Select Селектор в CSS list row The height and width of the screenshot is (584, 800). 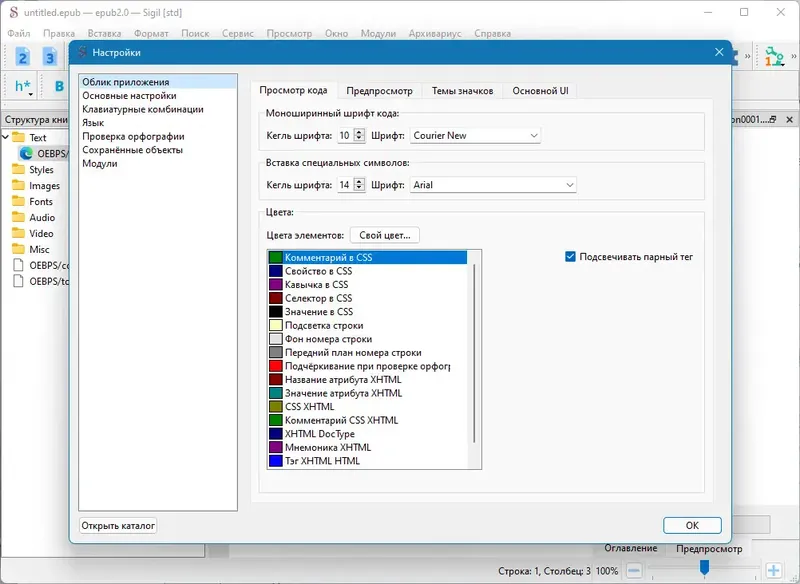pyautogui.click(x=367, y=298)
